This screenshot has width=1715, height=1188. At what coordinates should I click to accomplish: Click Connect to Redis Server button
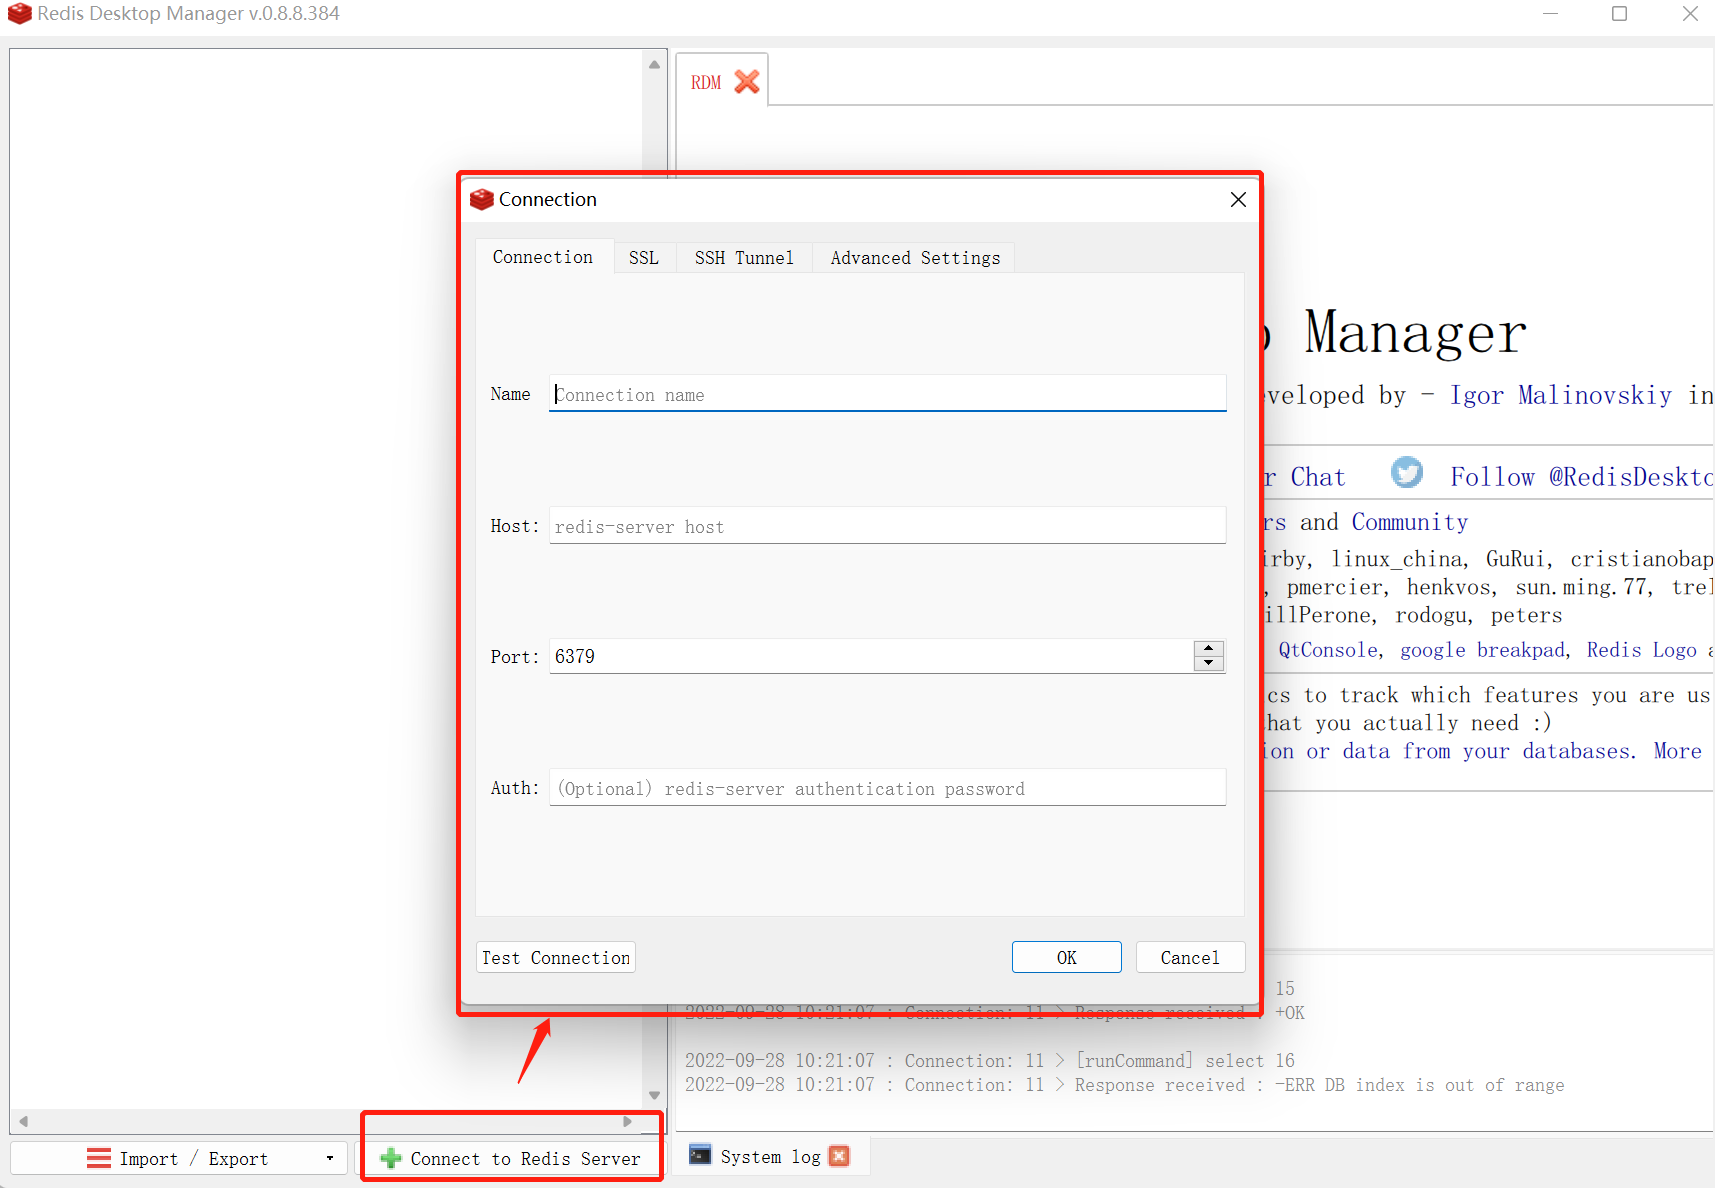511,1158
